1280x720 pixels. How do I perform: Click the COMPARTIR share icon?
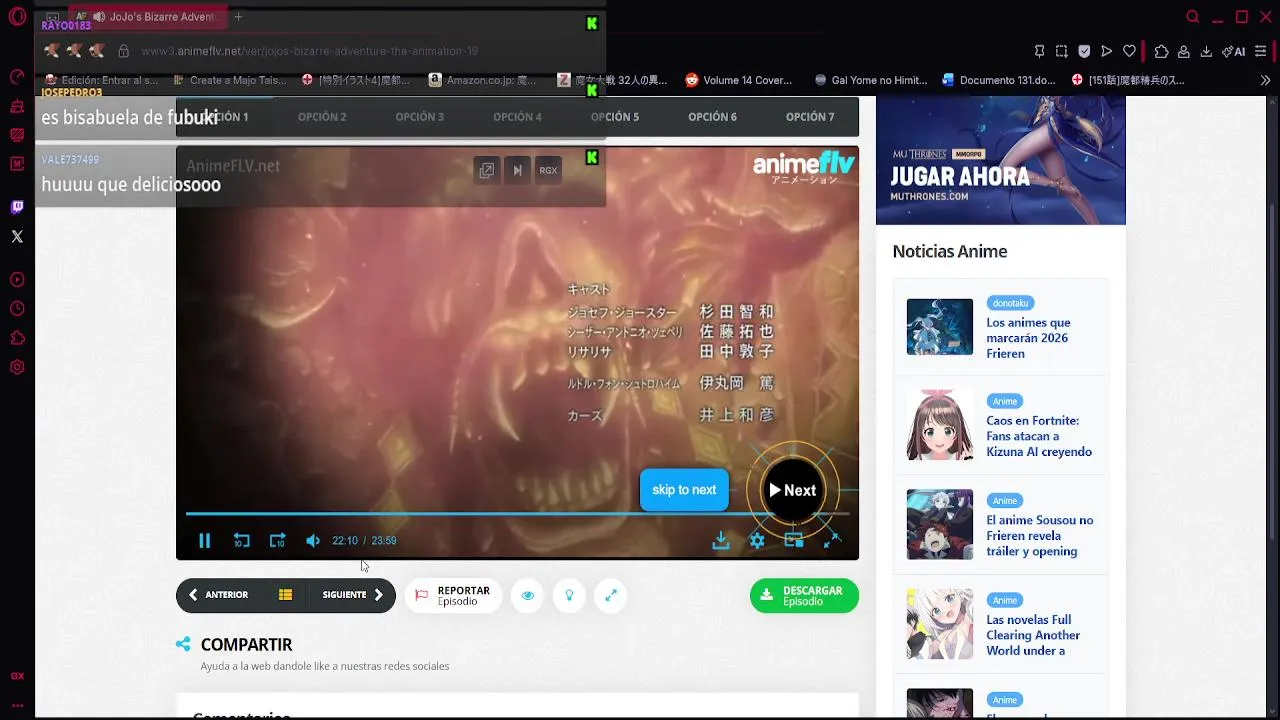[x=183, y=645]
